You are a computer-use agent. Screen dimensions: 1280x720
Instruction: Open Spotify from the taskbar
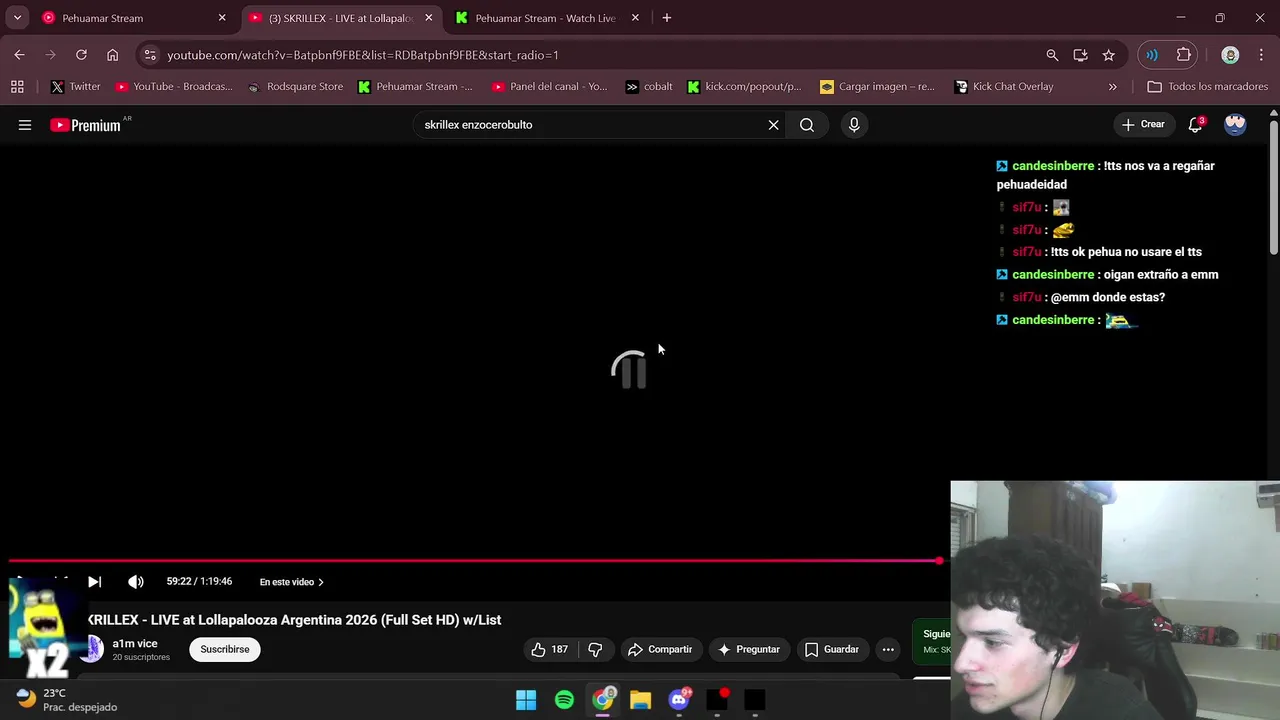coord(564,700)
